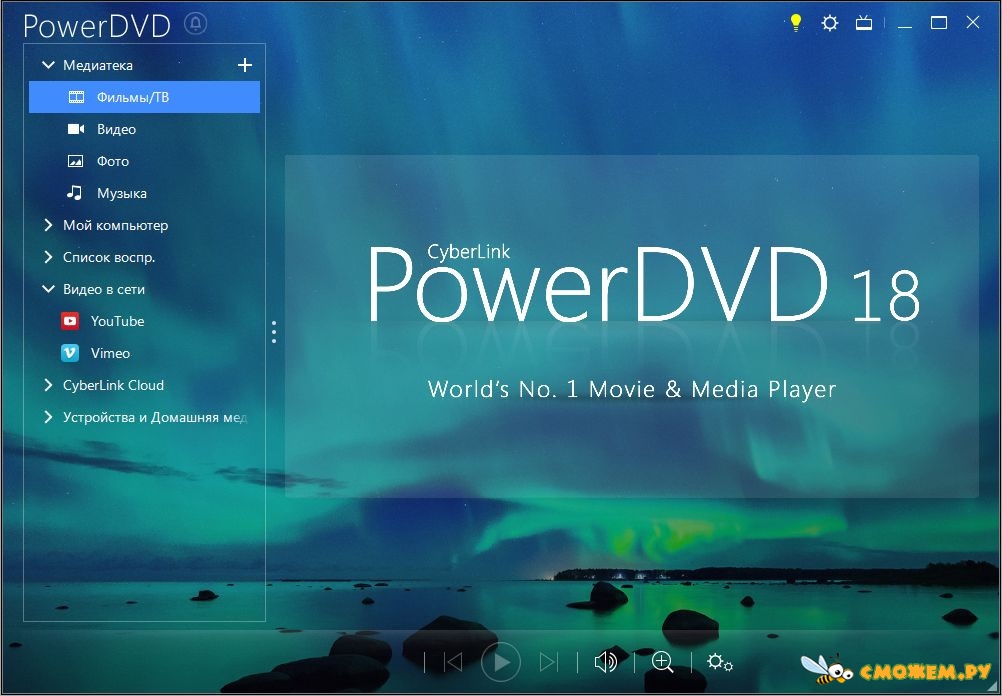Start playback with the Play button
This screenshot has height=696, width=1002.
coord(500,662)
